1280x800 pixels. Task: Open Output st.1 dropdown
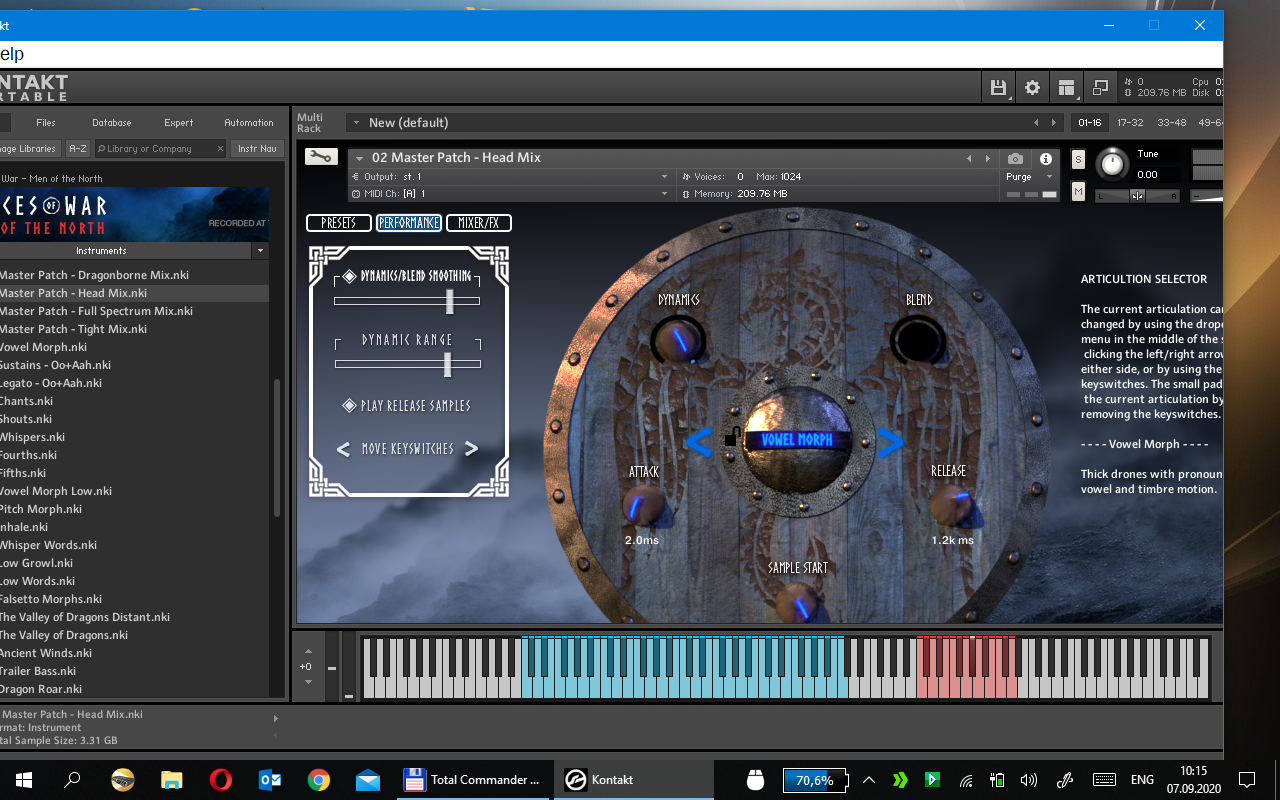[x=509, y=176]
